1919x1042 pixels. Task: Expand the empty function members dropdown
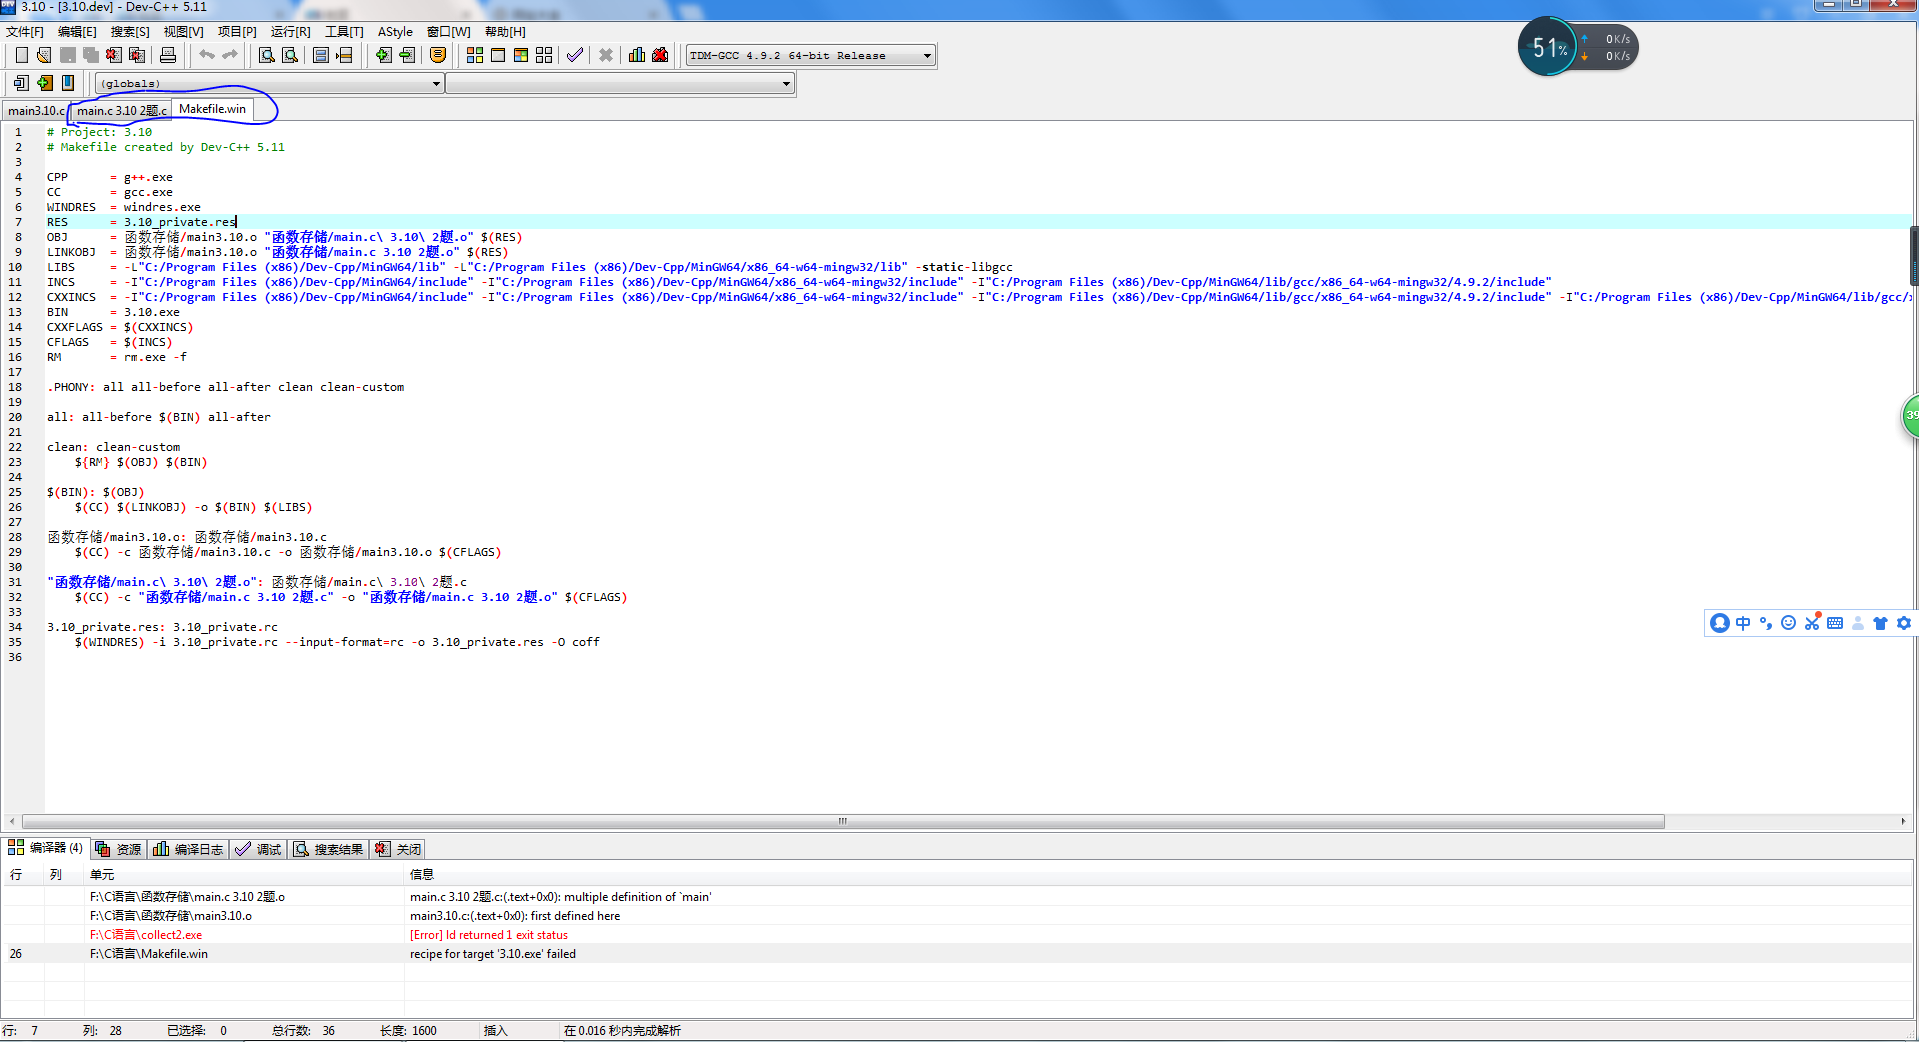(x=620, y=84)
